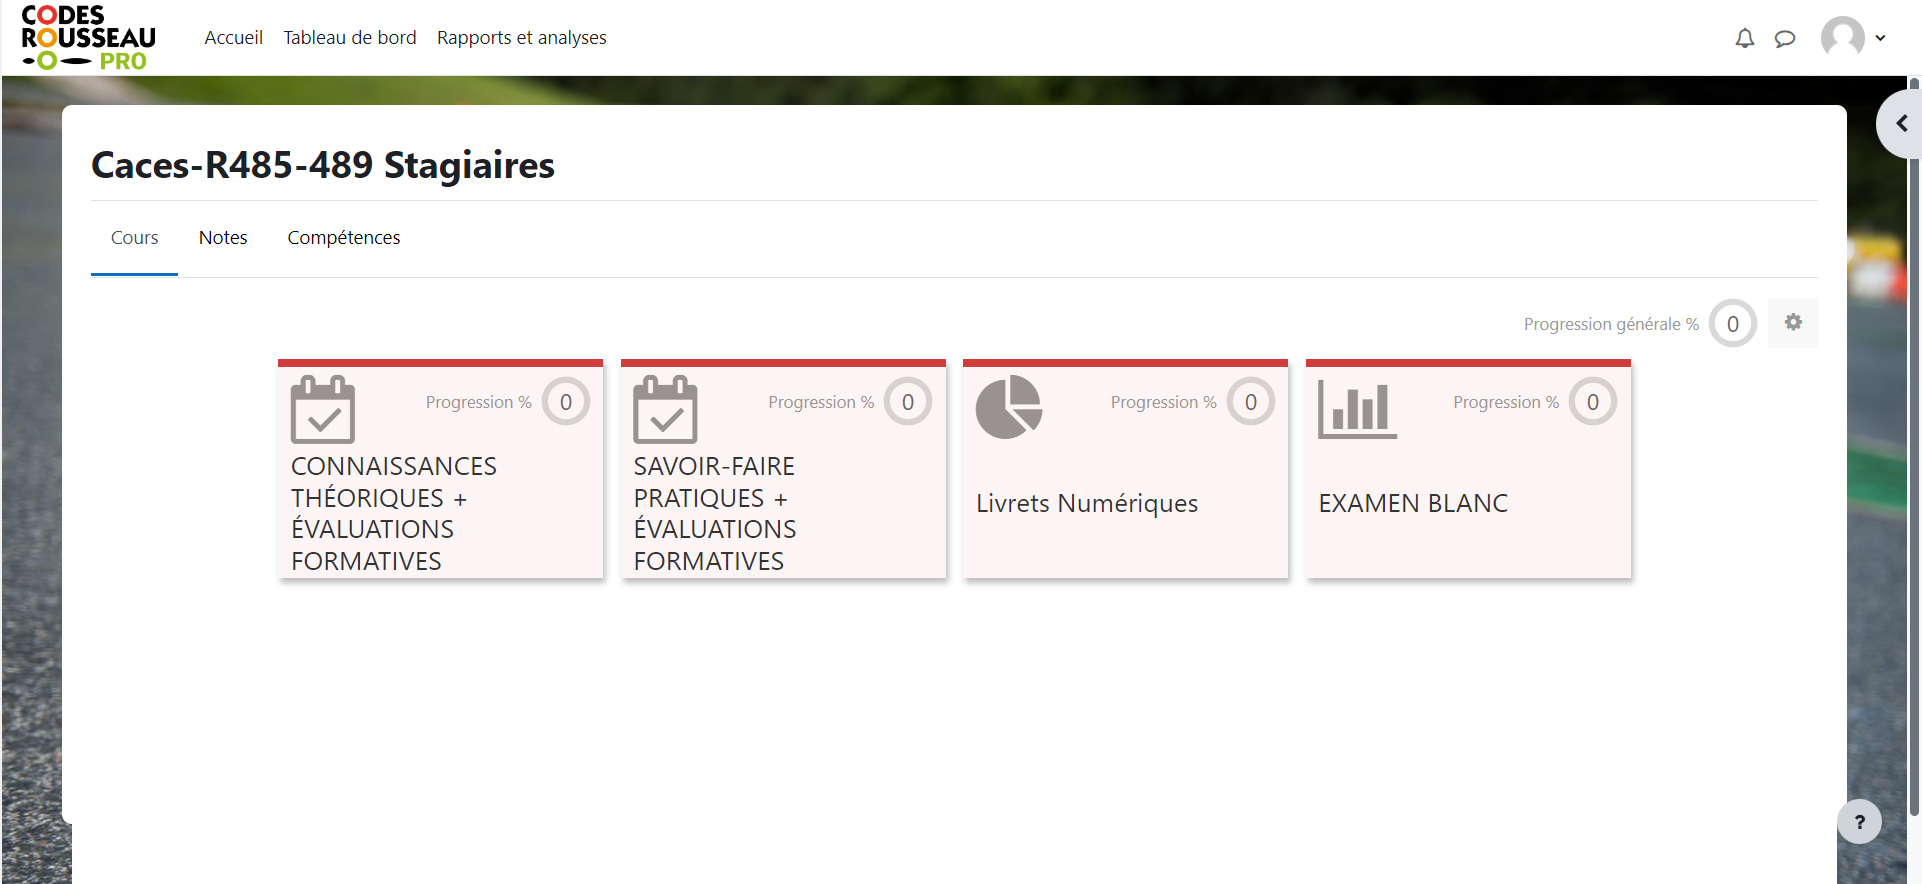Click the Codes Rousseau Pro logo

(88, 38)
